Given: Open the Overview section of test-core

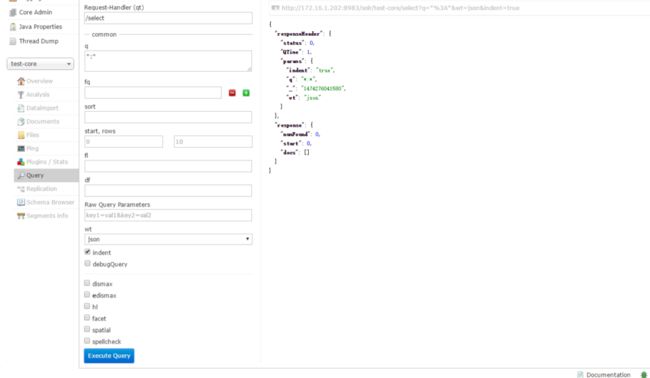Looking at the screenshot, I should (39, 81).
